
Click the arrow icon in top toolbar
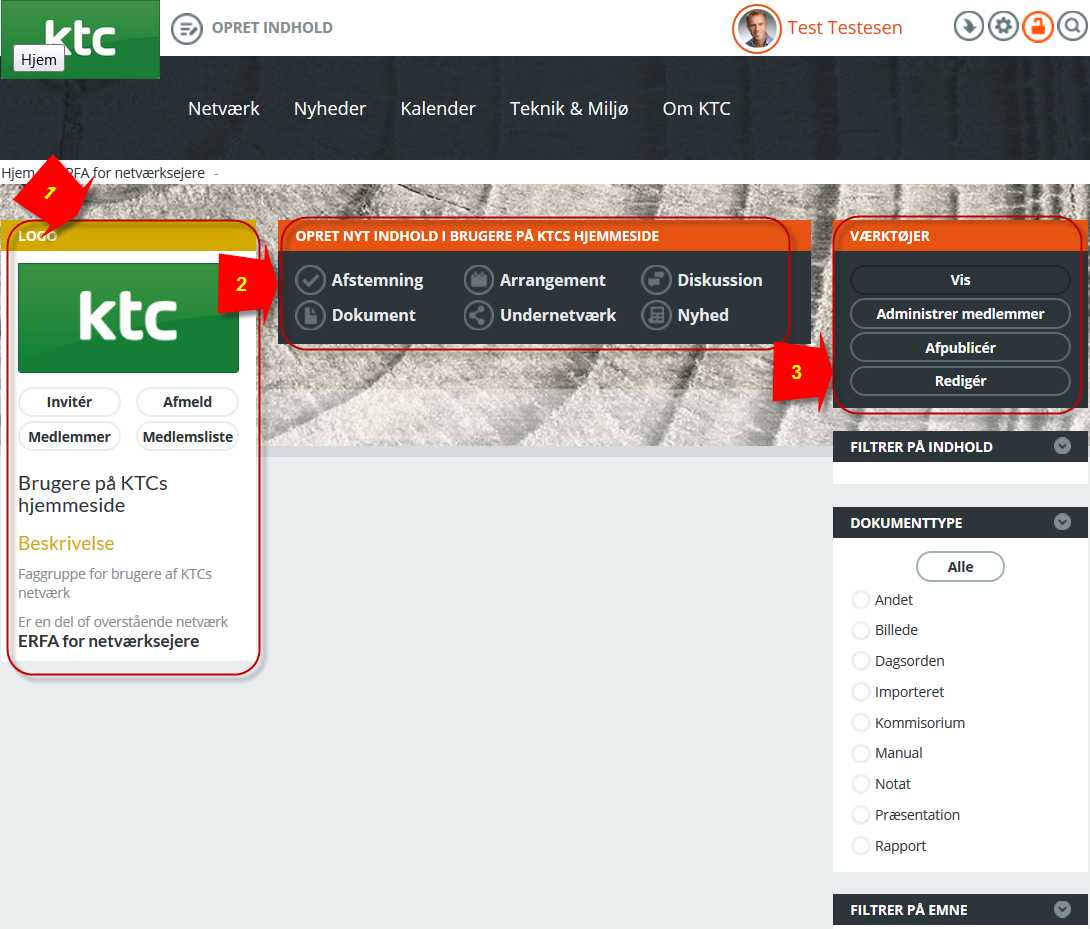coord(968,27)
